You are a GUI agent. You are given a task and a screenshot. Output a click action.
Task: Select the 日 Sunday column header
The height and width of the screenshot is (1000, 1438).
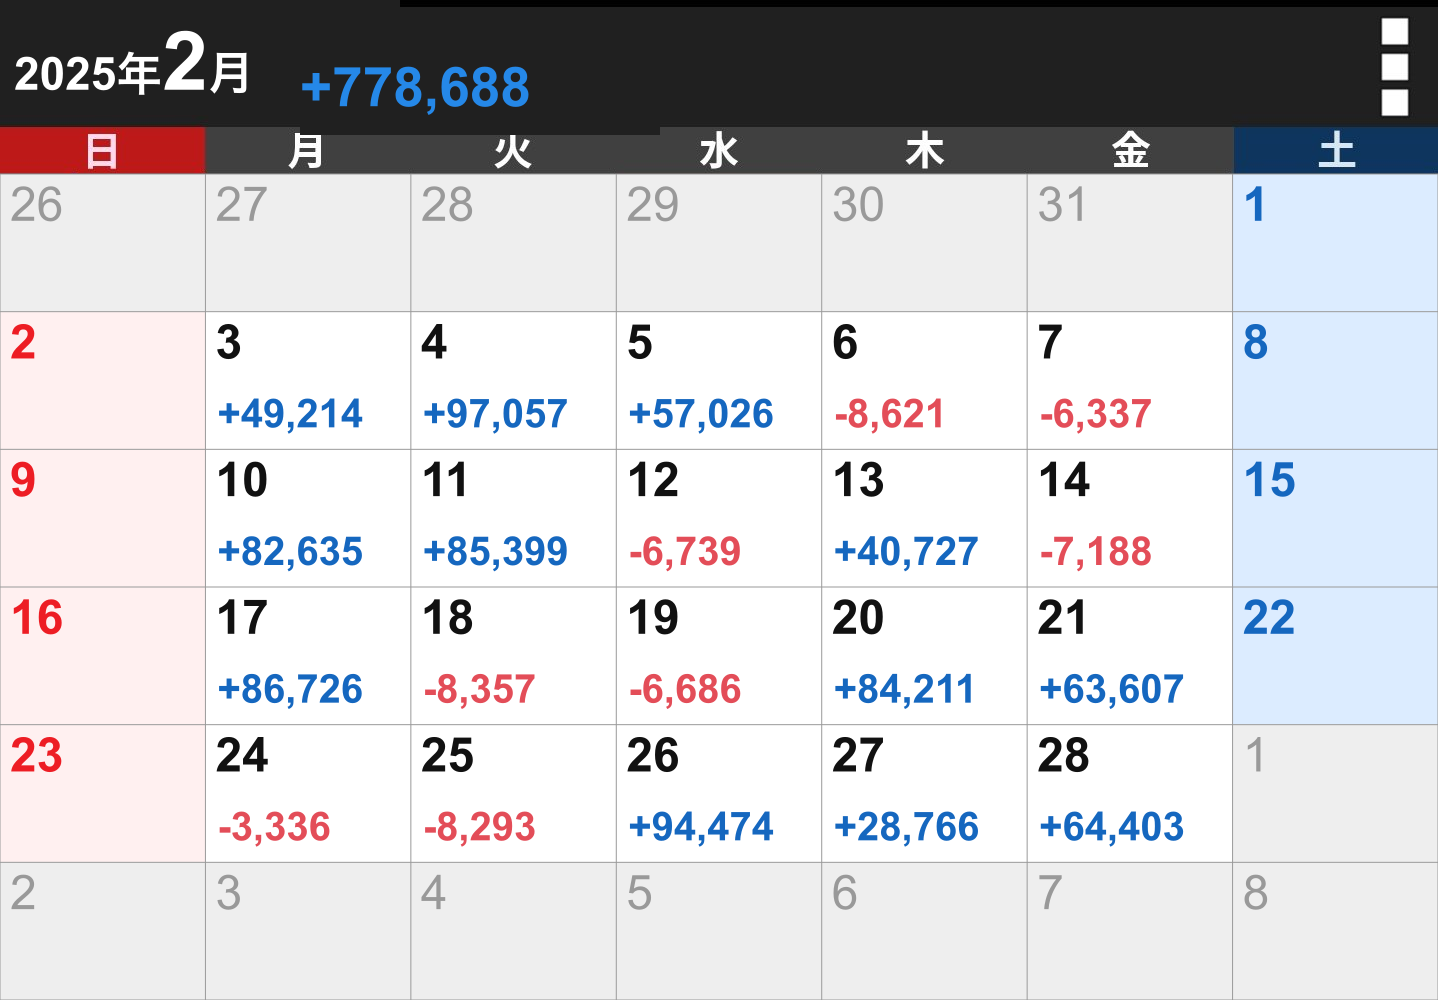pyautogui.click(x=102, y=151)
